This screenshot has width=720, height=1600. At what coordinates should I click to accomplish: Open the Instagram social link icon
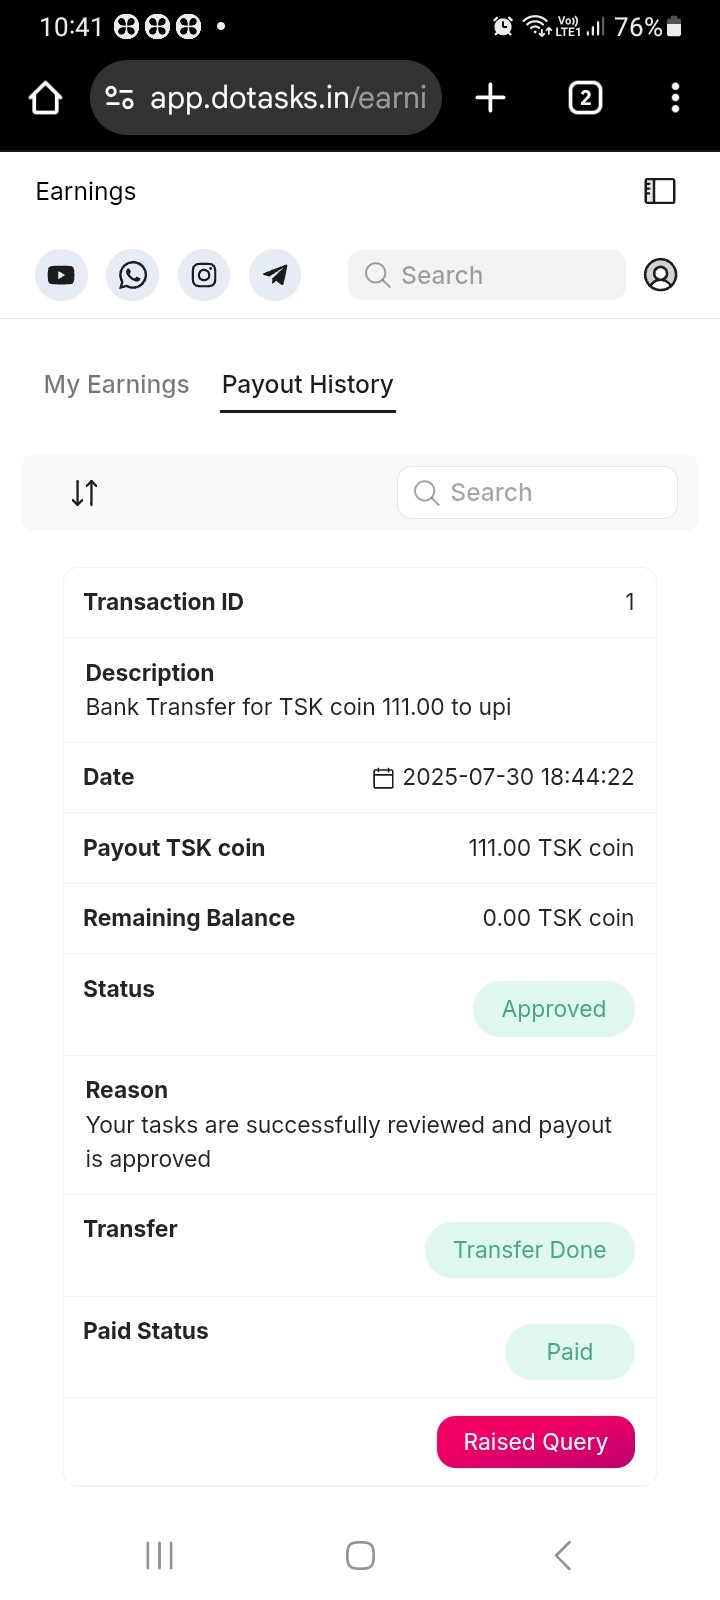pyautogui.click(x=204, y=275)
